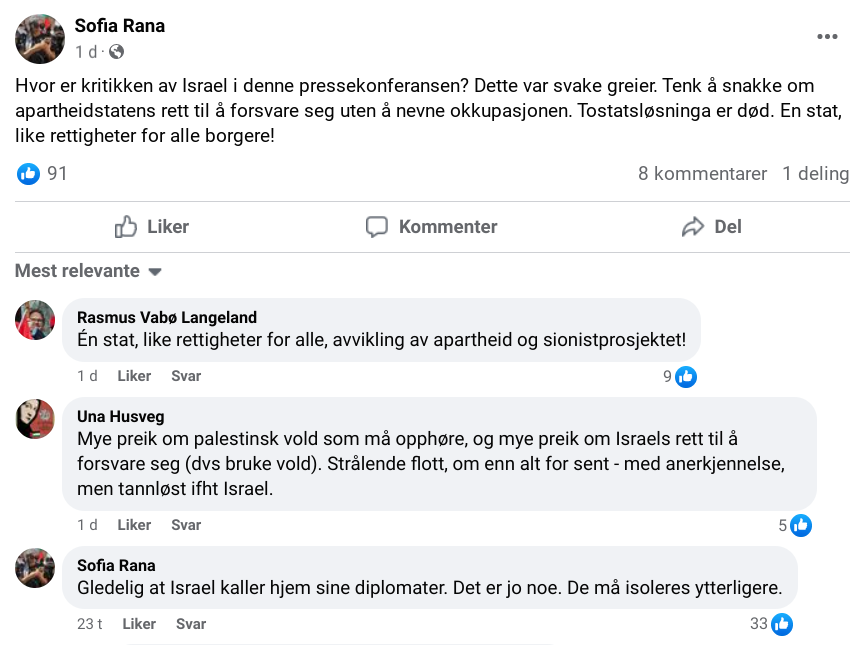Open the post options three-dot menu
Image resolution: width=867 pixels, height=645 pixels.
click(x=827, y=37)
